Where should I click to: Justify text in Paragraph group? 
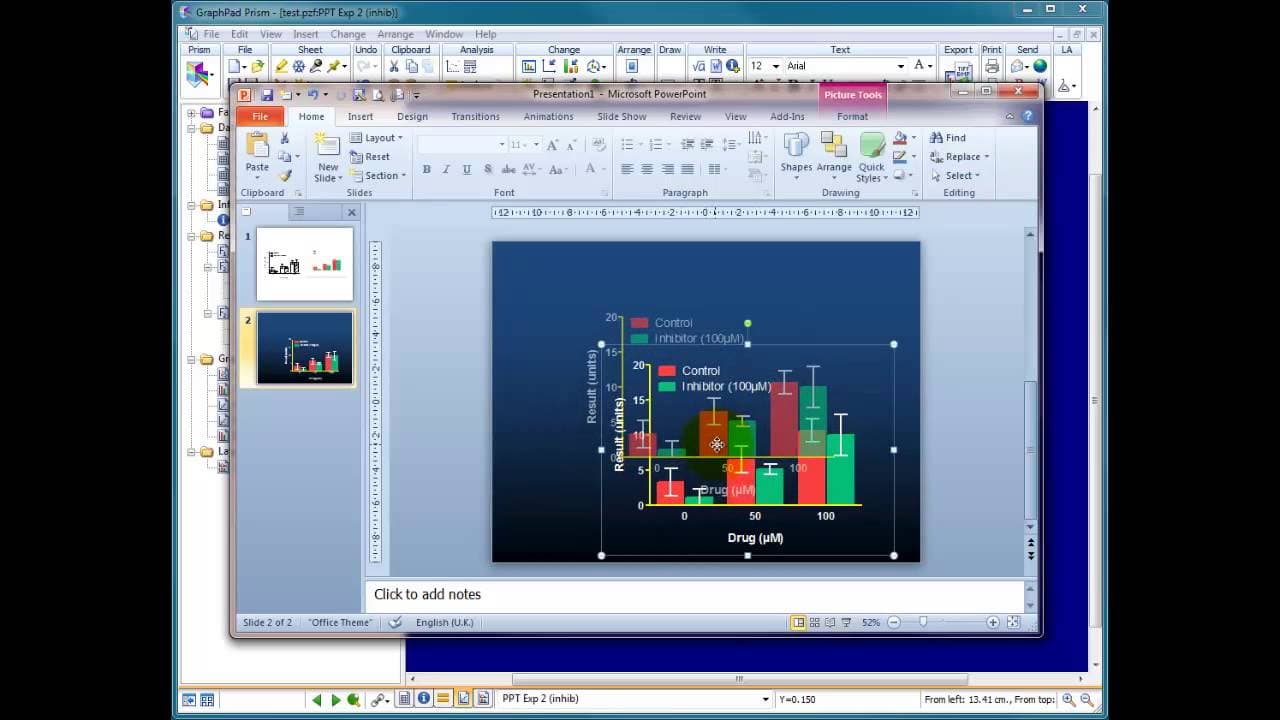(x=687, y=170)
